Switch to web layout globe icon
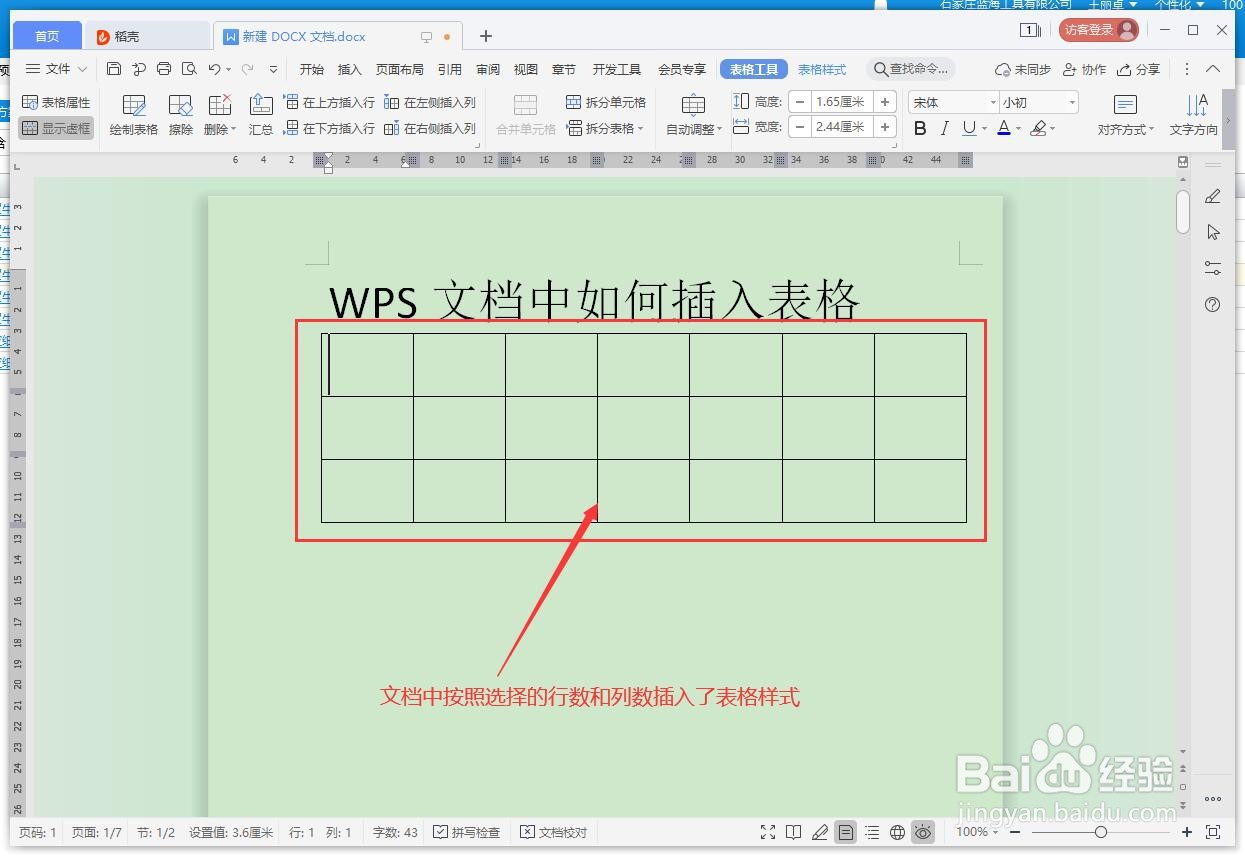Screen dimensions: 1245x856 click(898, 832)
